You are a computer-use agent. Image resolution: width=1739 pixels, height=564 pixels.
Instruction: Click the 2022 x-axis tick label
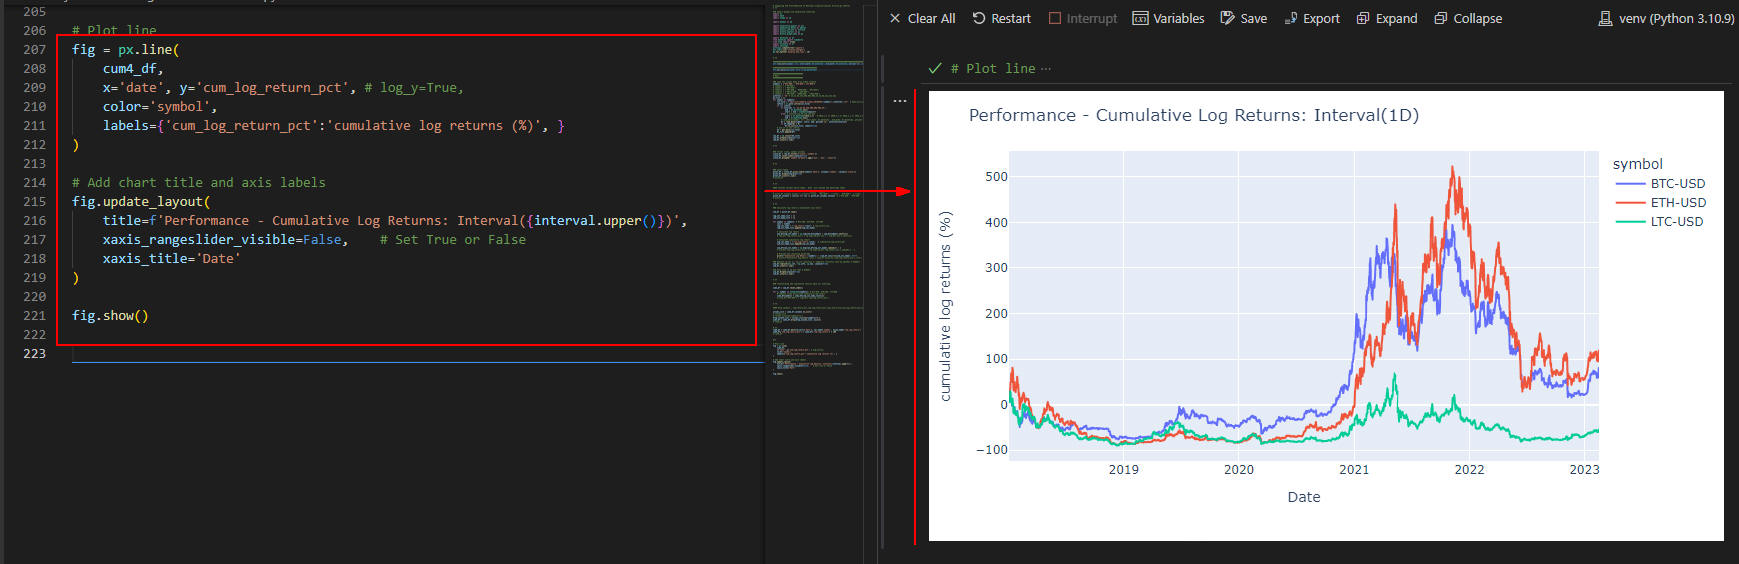(x=1469, y=469)
